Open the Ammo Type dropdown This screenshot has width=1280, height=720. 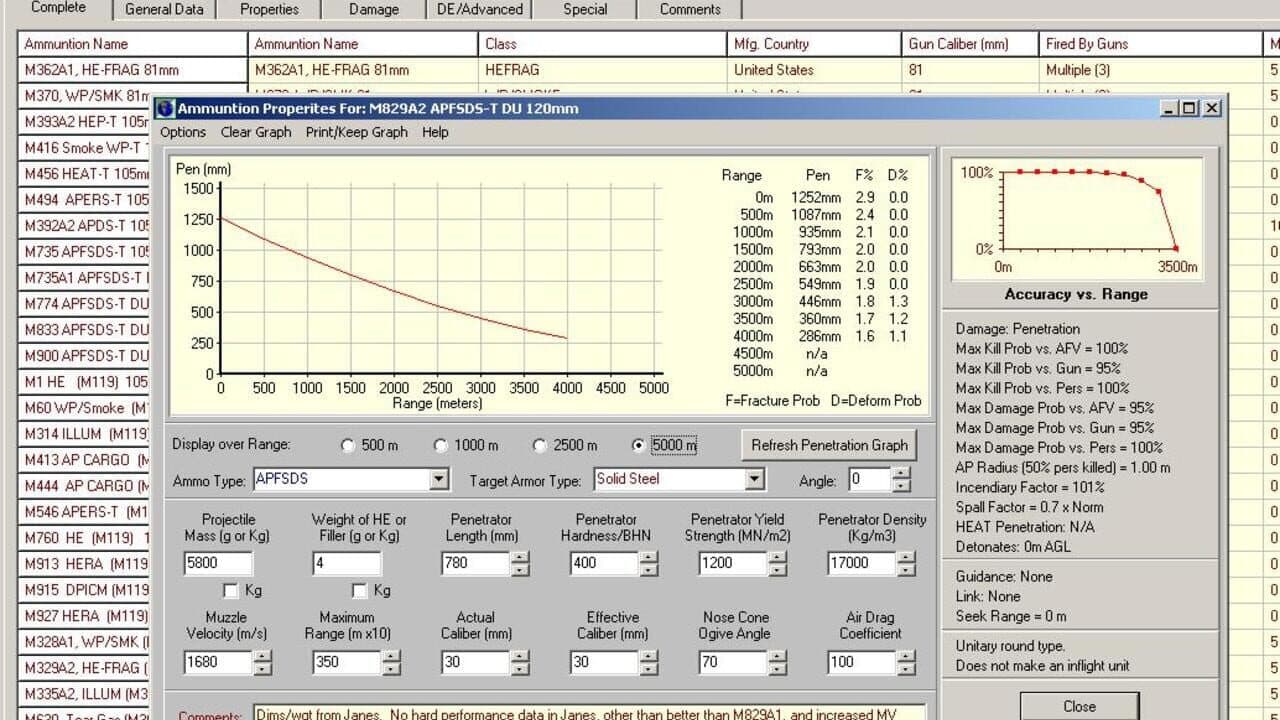[x=439, y=480]
